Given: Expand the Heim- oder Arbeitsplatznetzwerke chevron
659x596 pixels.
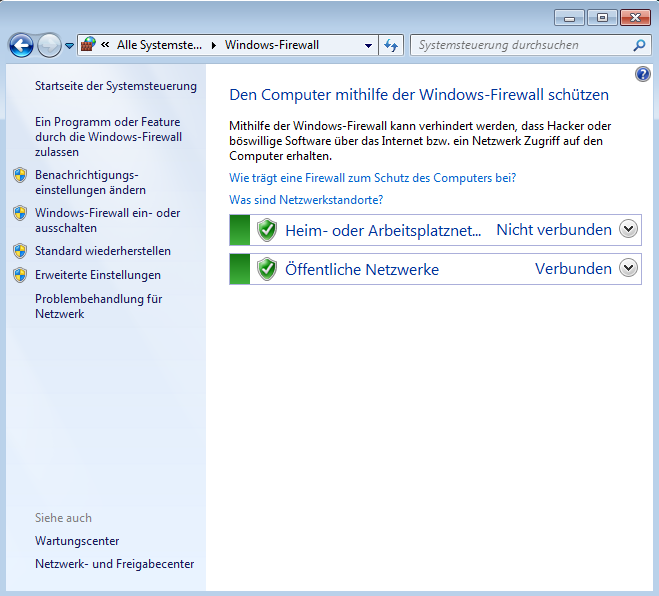Looking at the screenshot, I should (628, 229).
